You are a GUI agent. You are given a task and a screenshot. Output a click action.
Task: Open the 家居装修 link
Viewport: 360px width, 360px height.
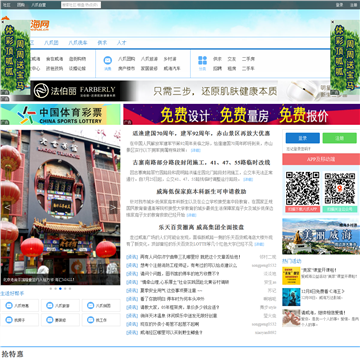pos(149,68)
